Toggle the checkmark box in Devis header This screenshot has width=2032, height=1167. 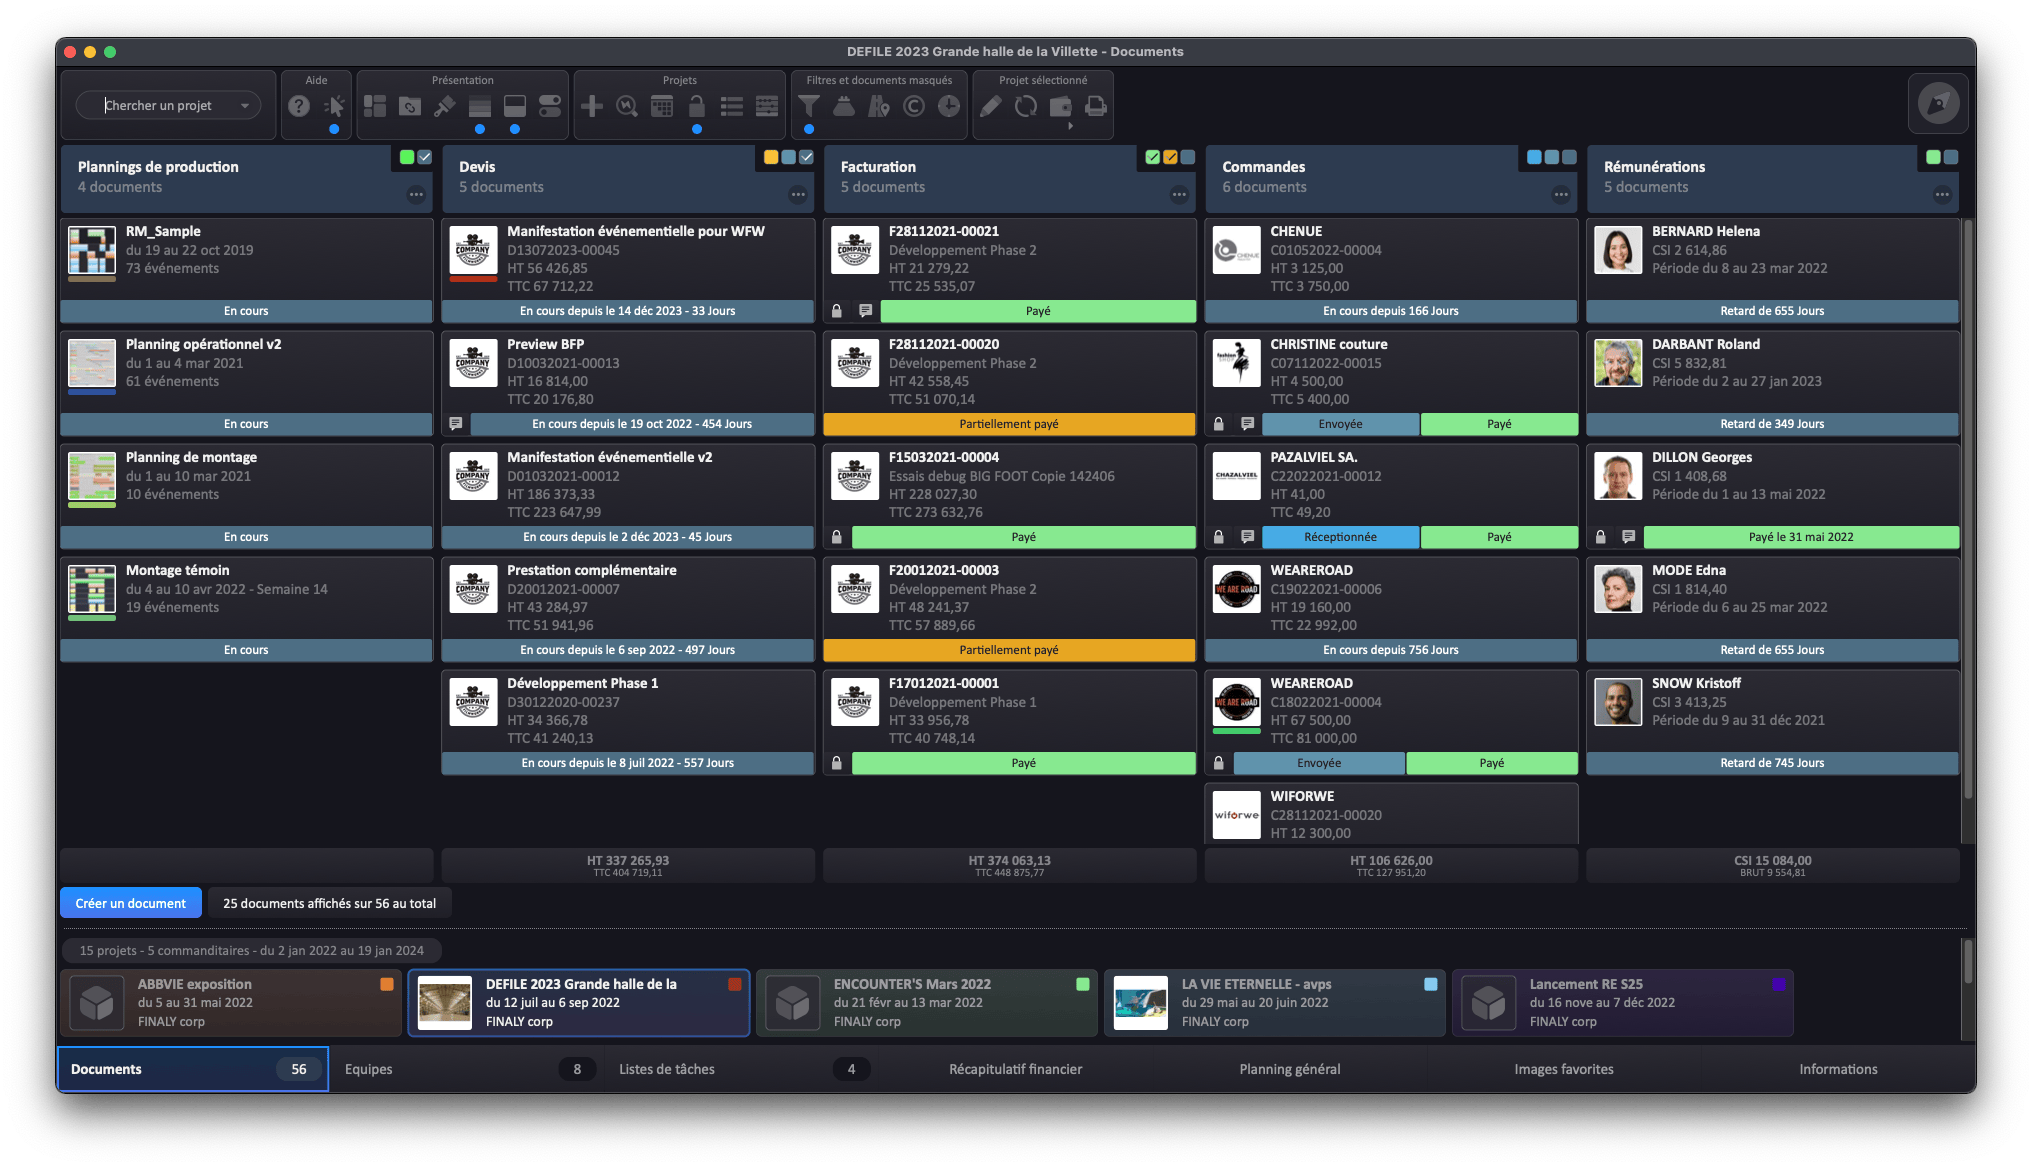tap(807, 157)
